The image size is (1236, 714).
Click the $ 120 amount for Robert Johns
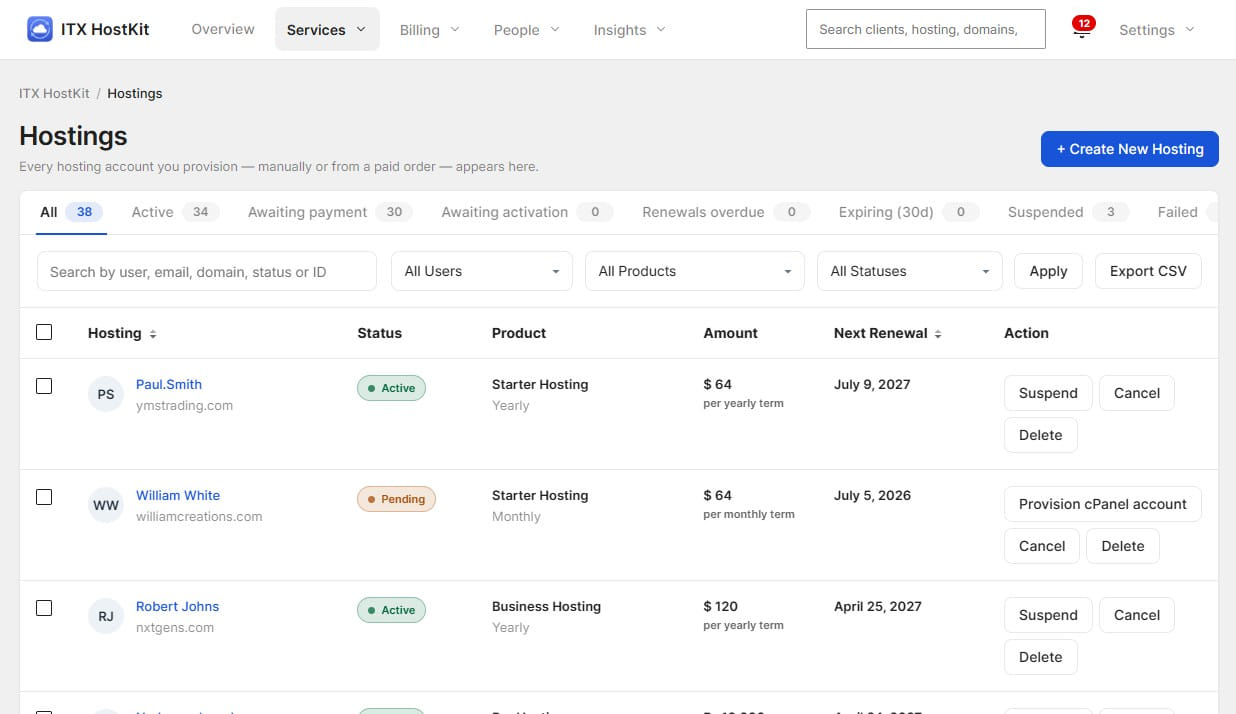click(x=720, y=606)
